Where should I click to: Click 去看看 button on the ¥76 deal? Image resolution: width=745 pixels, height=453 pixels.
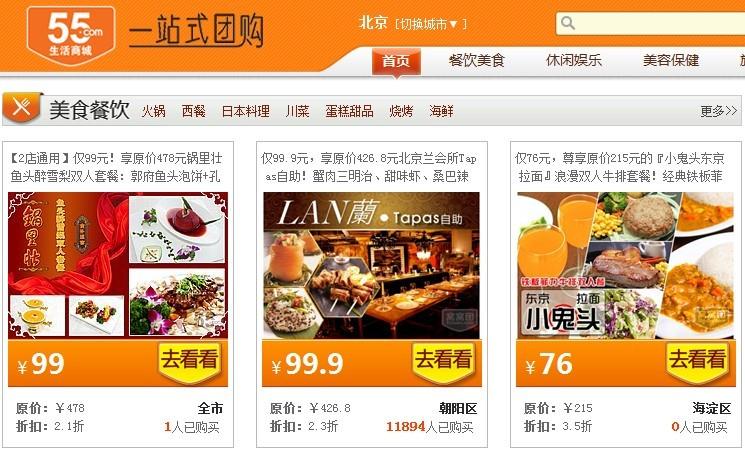pos(697,362)
